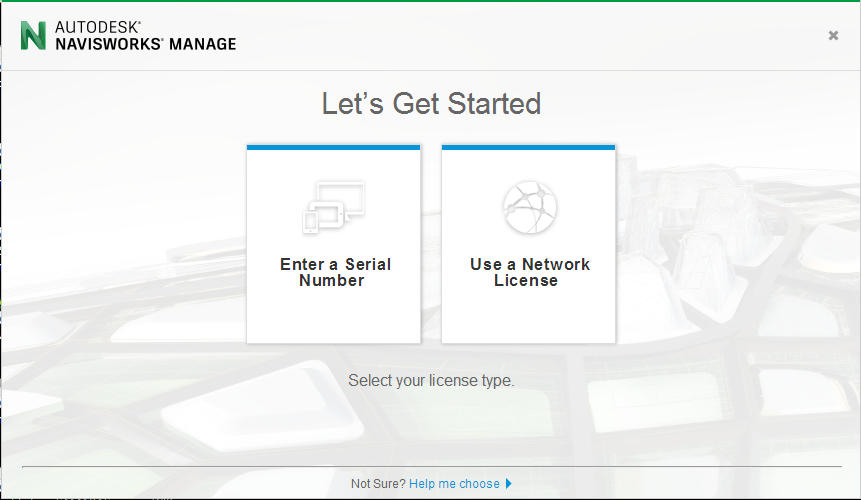Click the Autodesk Navisworks Manage title text
861x500 pixels.
tap(145, 35)
